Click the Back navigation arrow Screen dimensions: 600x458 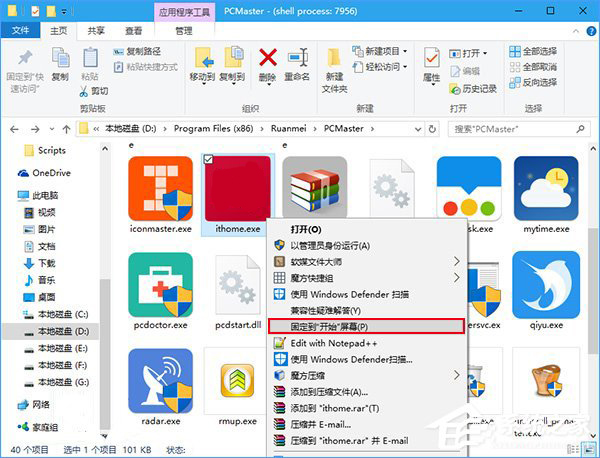coord(15,129)
